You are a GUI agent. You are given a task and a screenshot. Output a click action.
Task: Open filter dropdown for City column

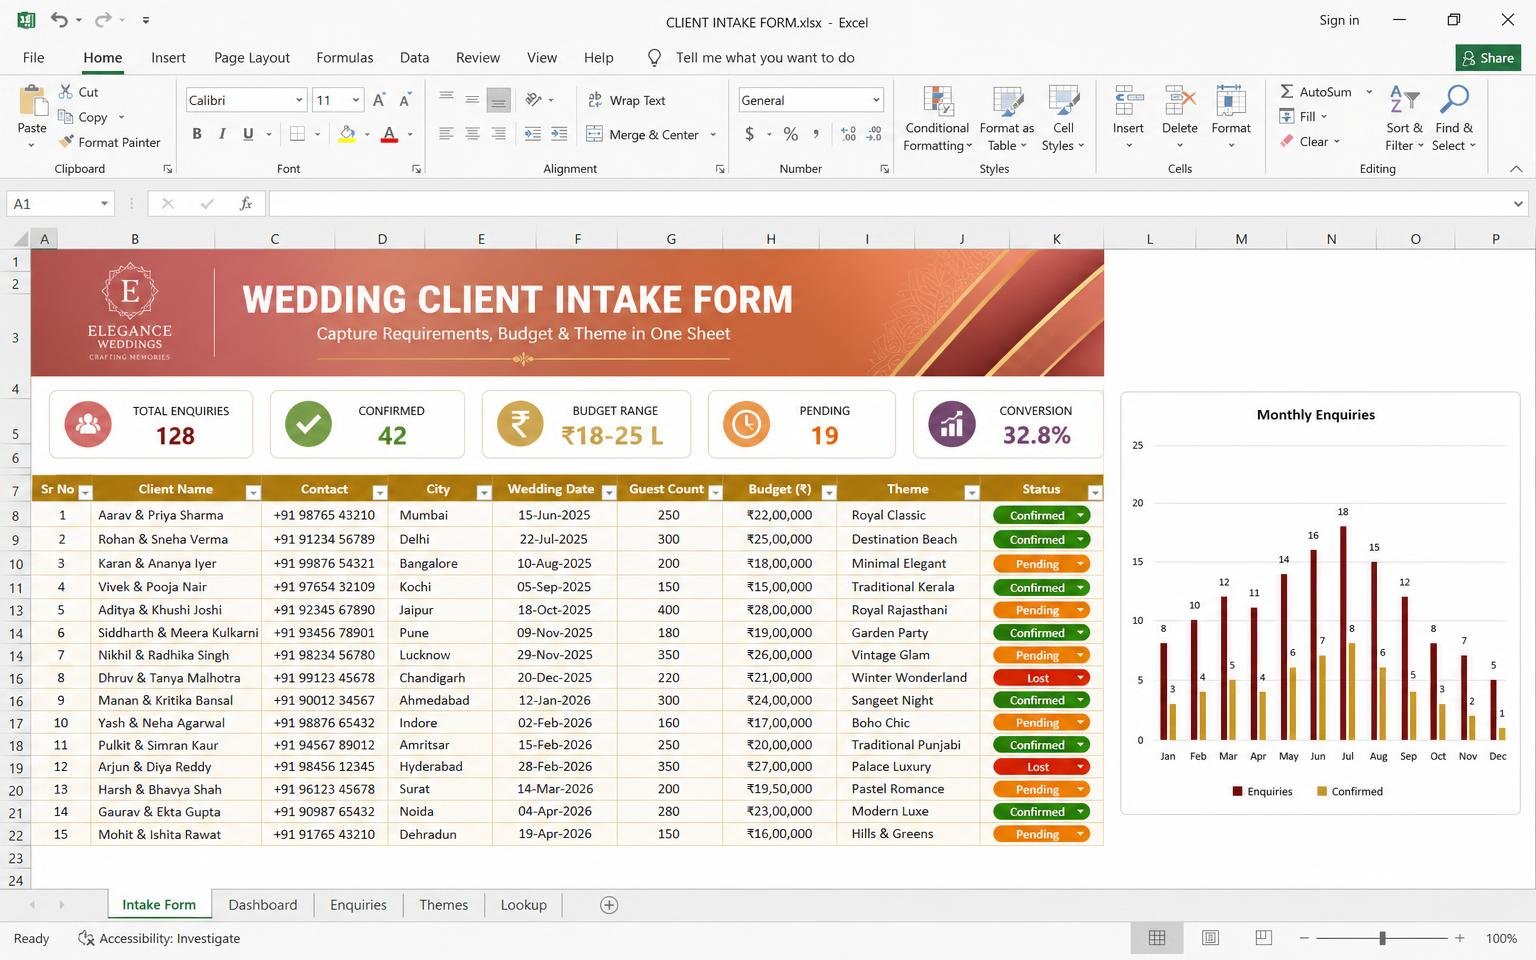coord(484,492)
